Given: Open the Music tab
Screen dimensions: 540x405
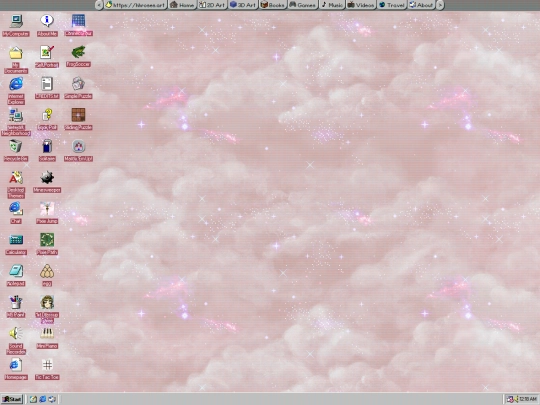Looking at the screenshot, I should (x=332, y=5).
